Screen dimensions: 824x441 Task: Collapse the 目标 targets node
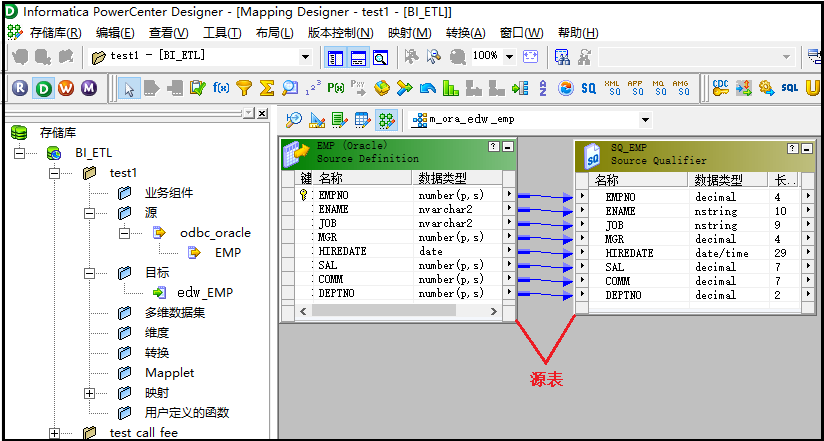[x=89, y=273]
